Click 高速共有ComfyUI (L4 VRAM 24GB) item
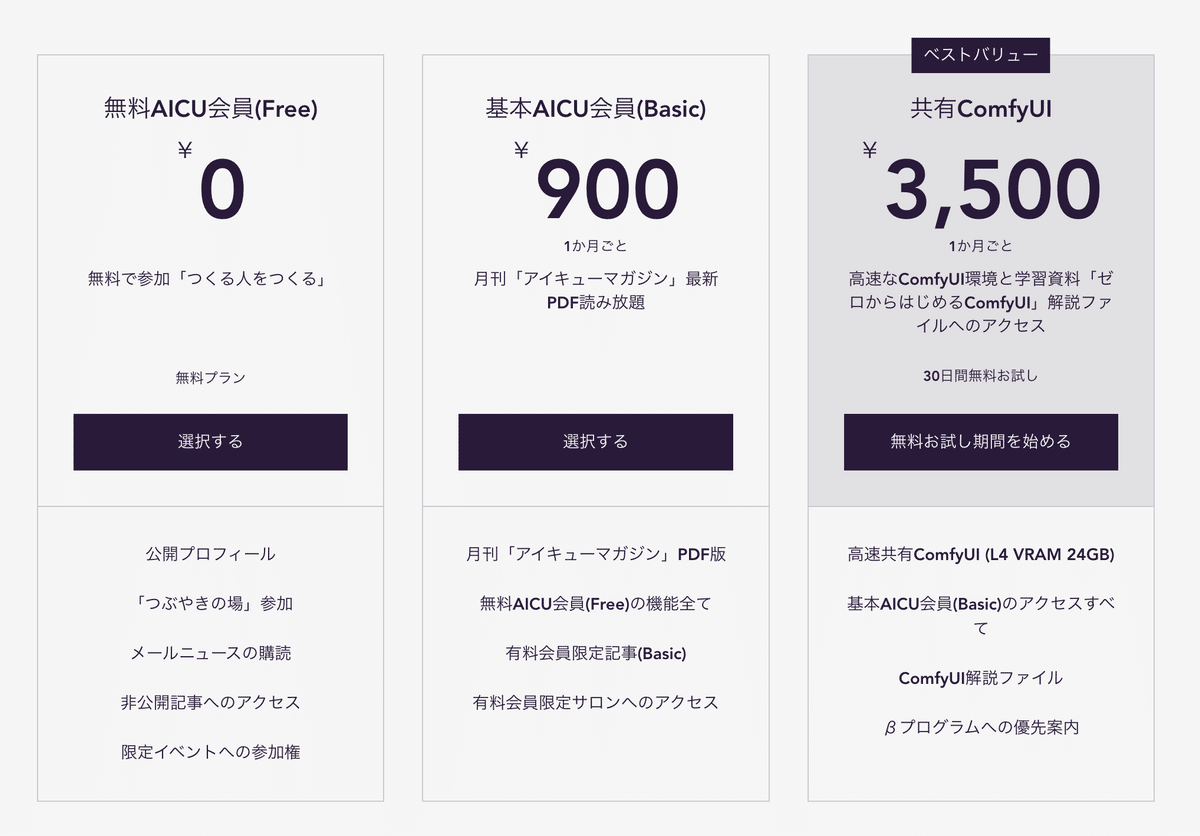1200x836 pixels. 981,553
